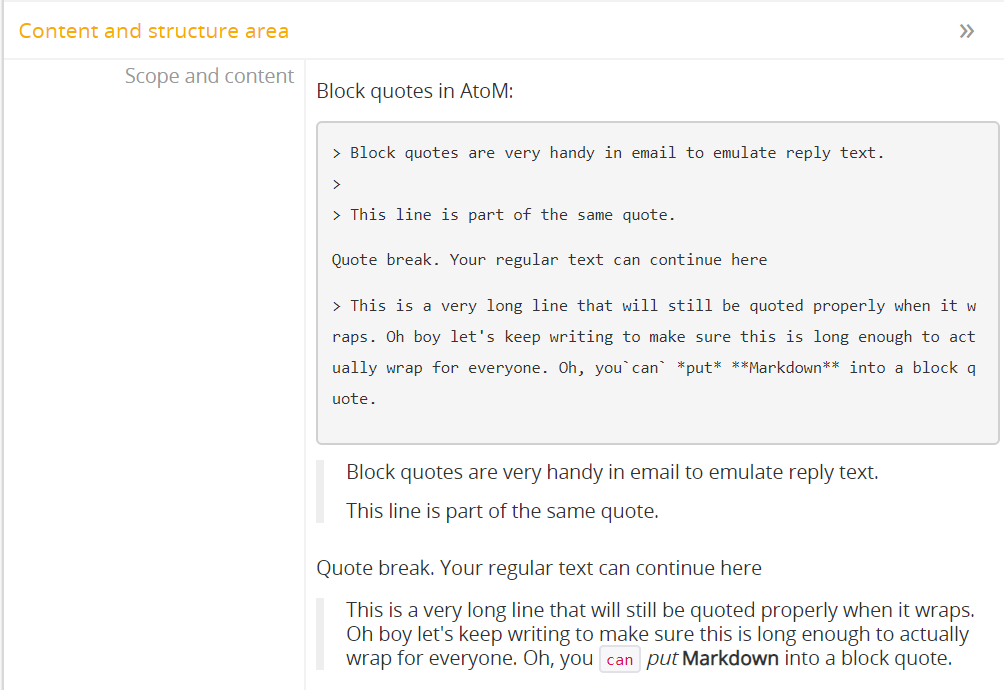
Task: Click rendered quote 'This line is part of the same quote'
Action: click(502, 511)
